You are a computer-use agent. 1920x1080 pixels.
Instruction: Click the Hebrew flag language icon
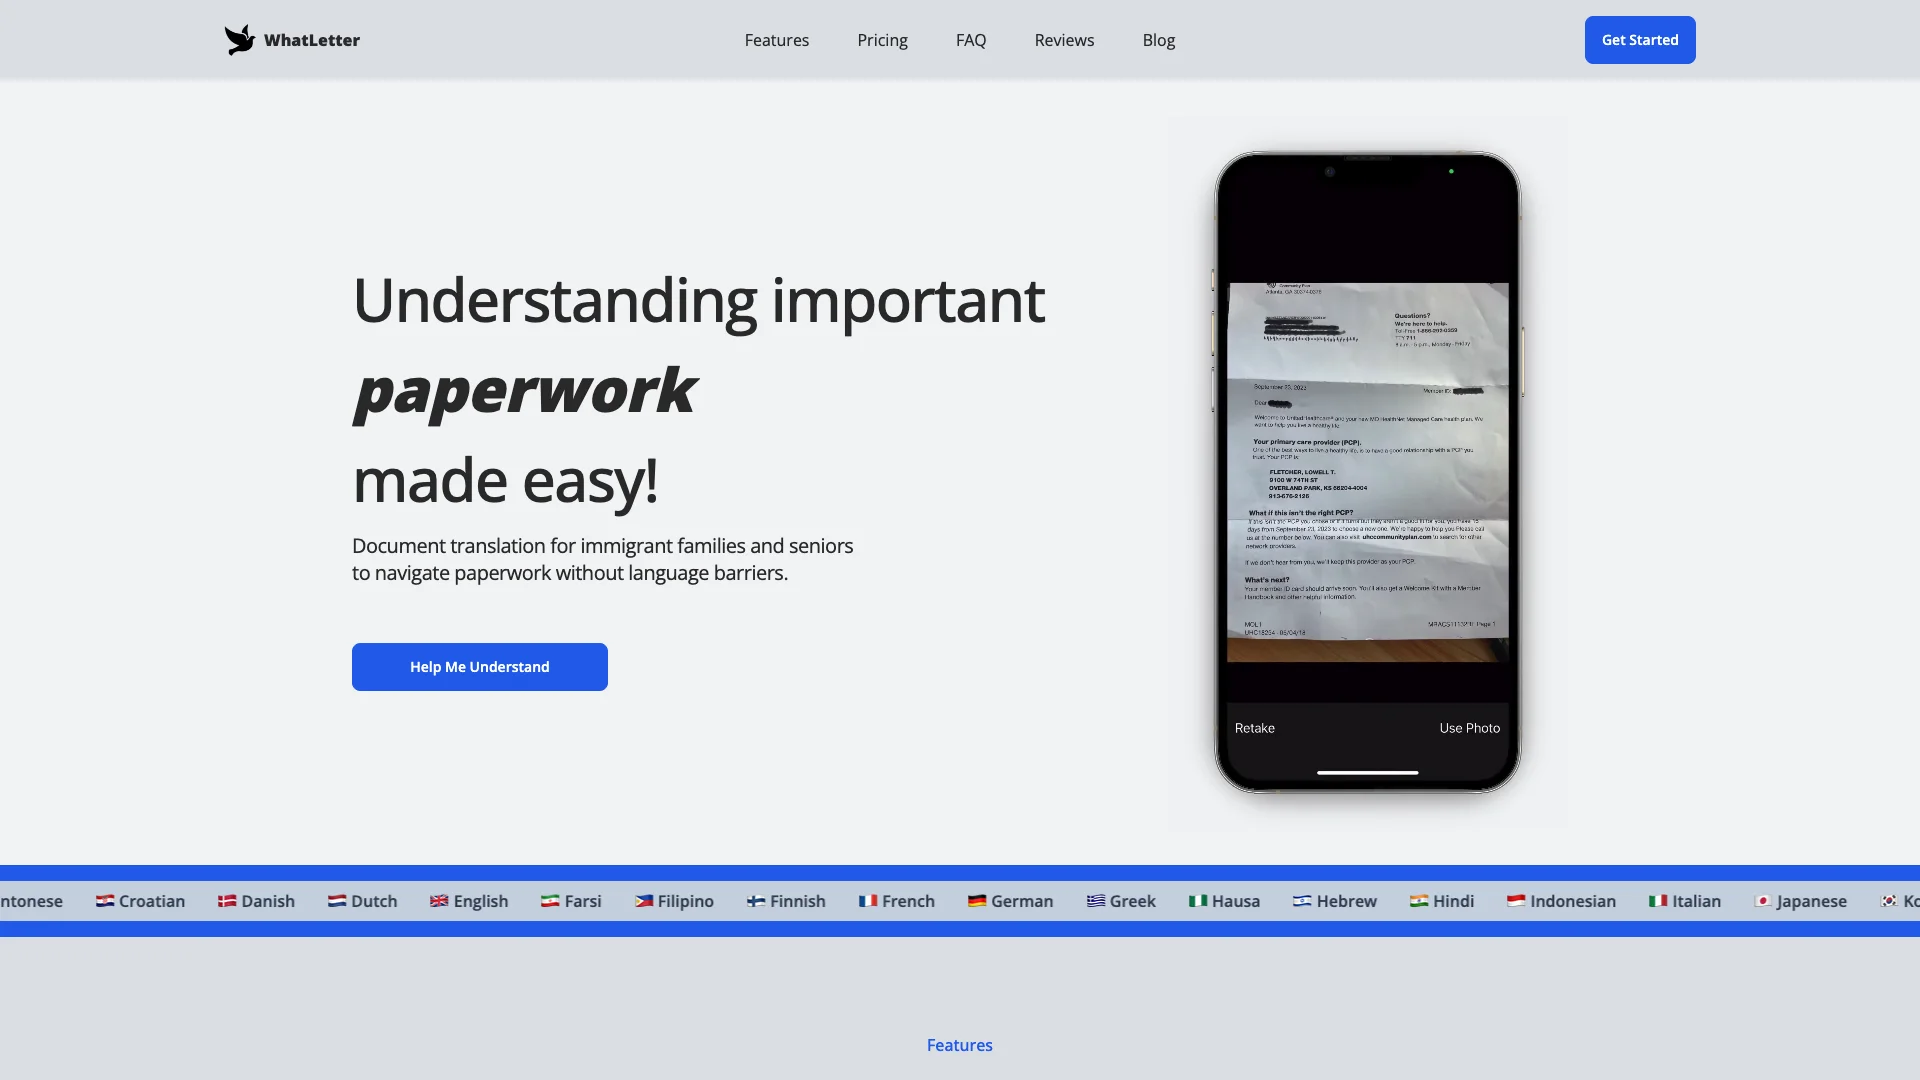[x=1300, y=899]
